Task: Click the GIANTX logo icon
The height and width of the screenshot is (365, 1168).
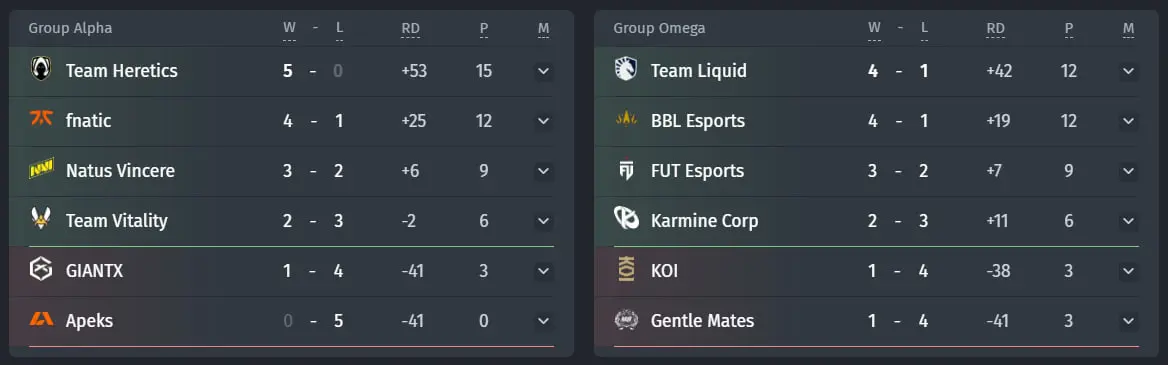Action: pos(41,270)
